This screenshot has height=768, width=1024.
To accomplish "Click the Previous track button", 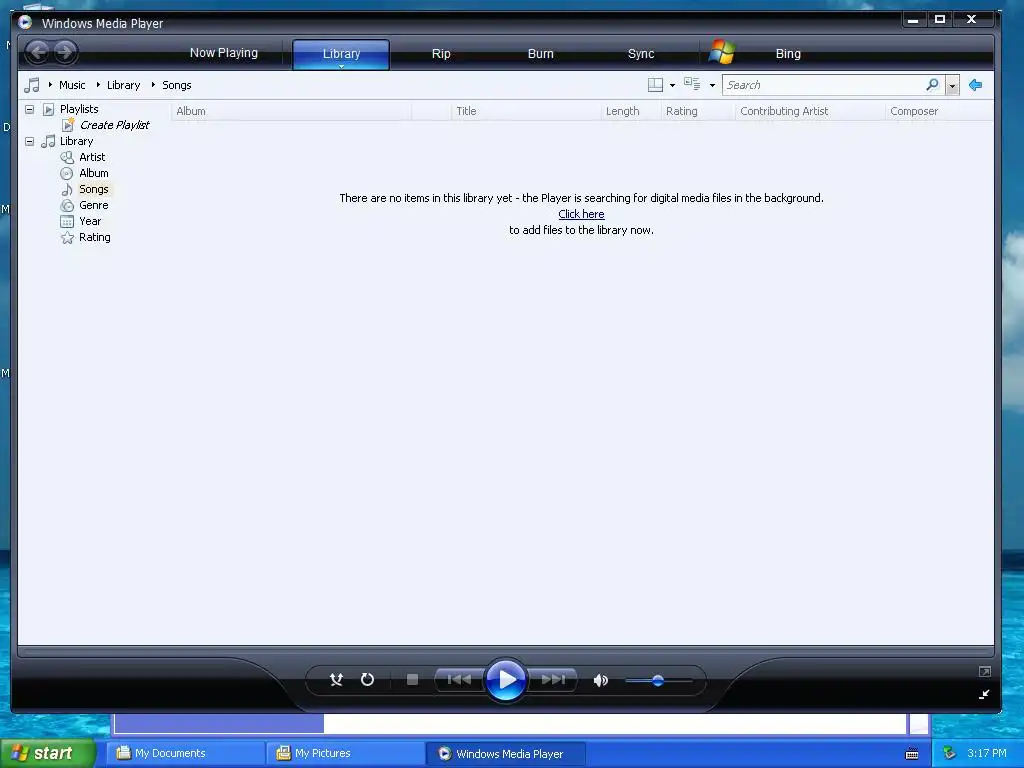I will coord(459,680).
